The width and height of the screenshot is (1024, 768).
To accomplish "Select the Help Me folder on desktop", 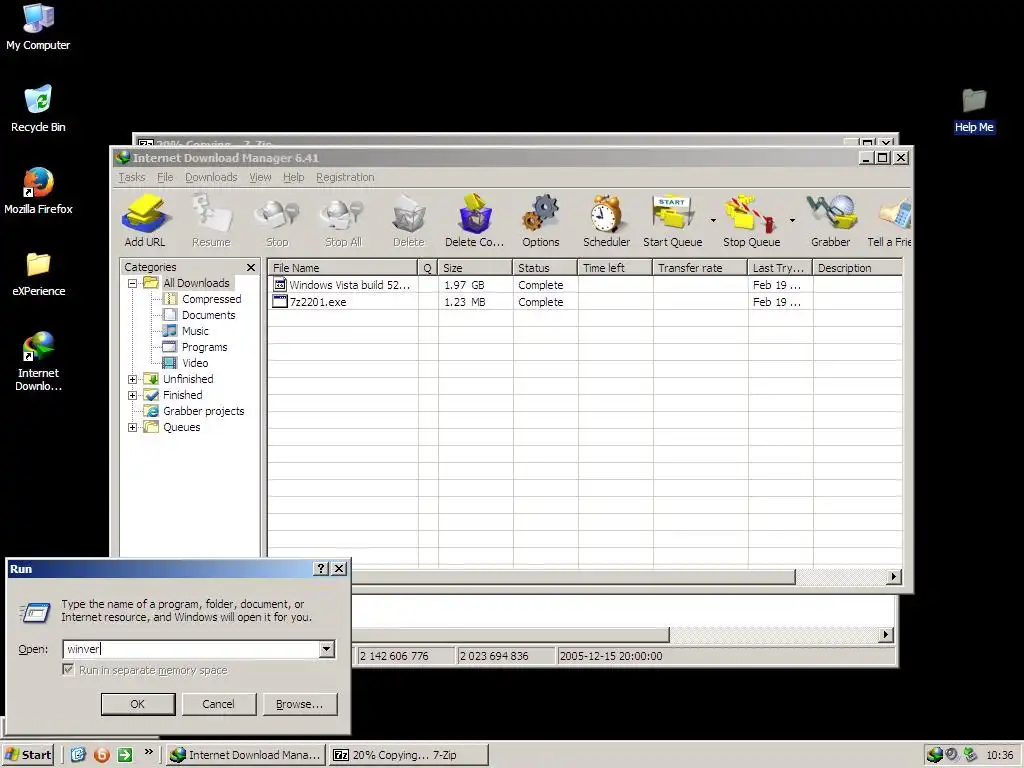I will tap(974, 110).
